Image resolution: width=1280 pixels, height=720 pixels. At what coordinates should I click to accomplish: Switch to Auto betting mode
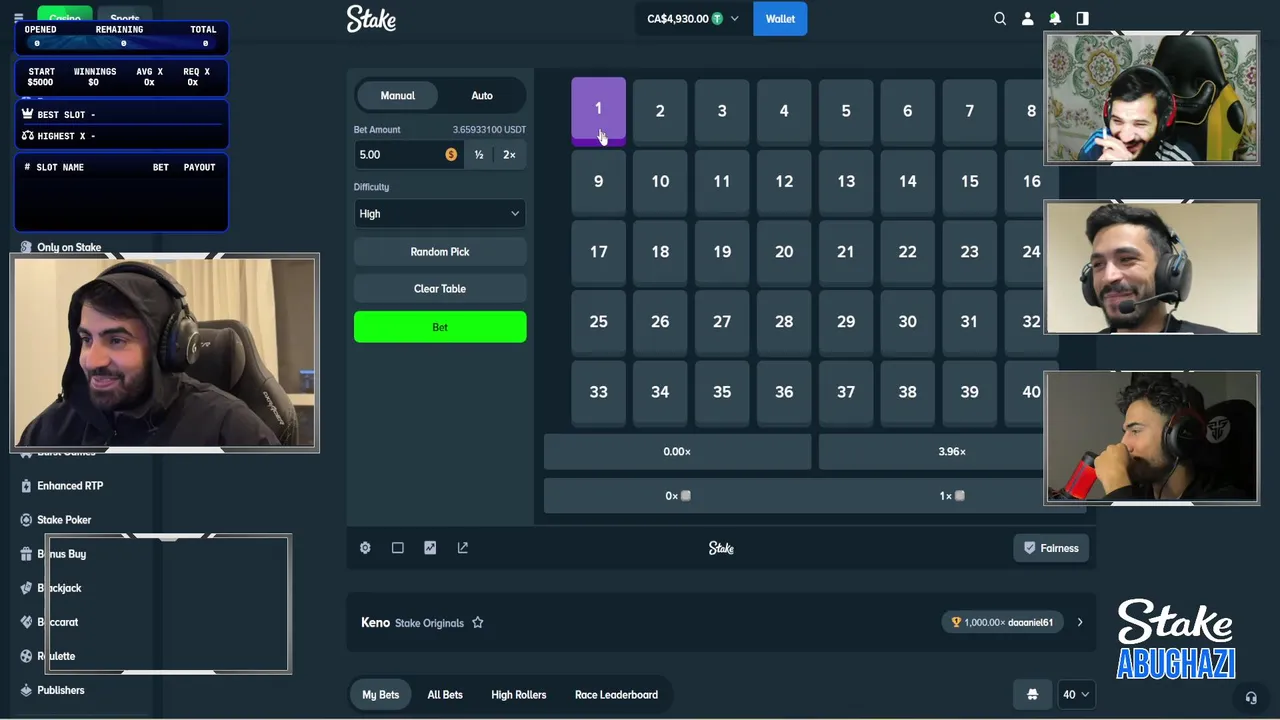click(482, 96)
